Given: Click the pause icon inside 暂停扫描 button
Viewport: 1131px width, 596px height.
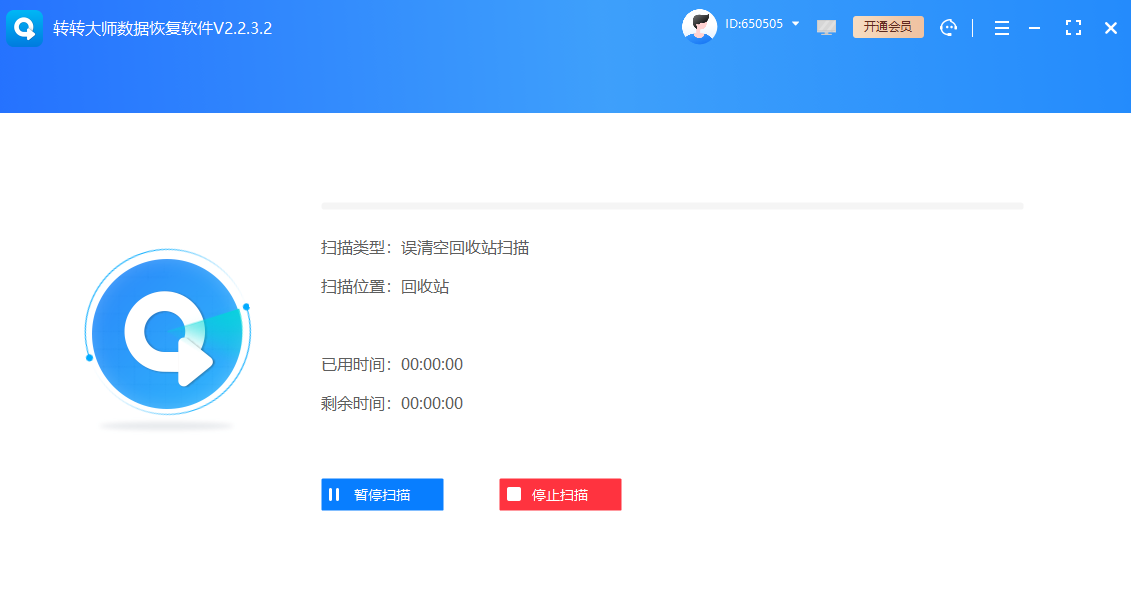Looking at the screenshot, I should (x=335, y=494).
